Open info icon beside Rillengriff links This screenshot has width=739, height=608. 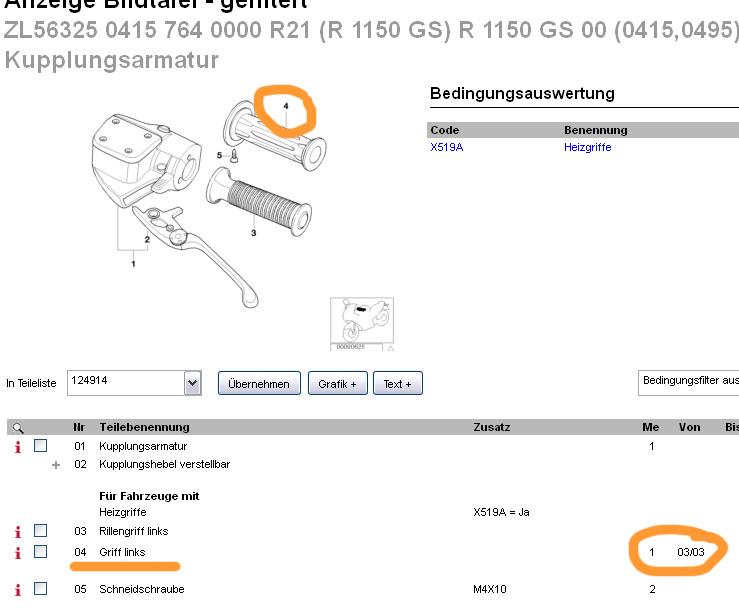(18, 532)
